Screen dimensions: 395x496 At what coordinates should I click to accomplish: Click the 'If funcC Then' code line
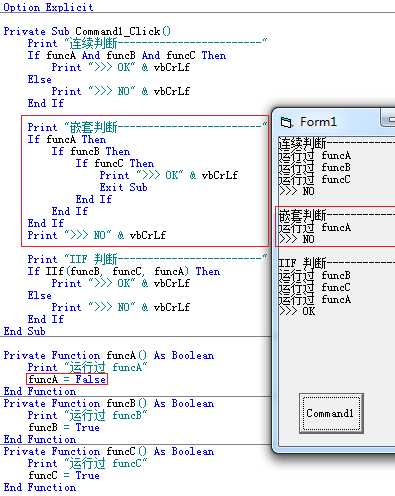point(115,163)
